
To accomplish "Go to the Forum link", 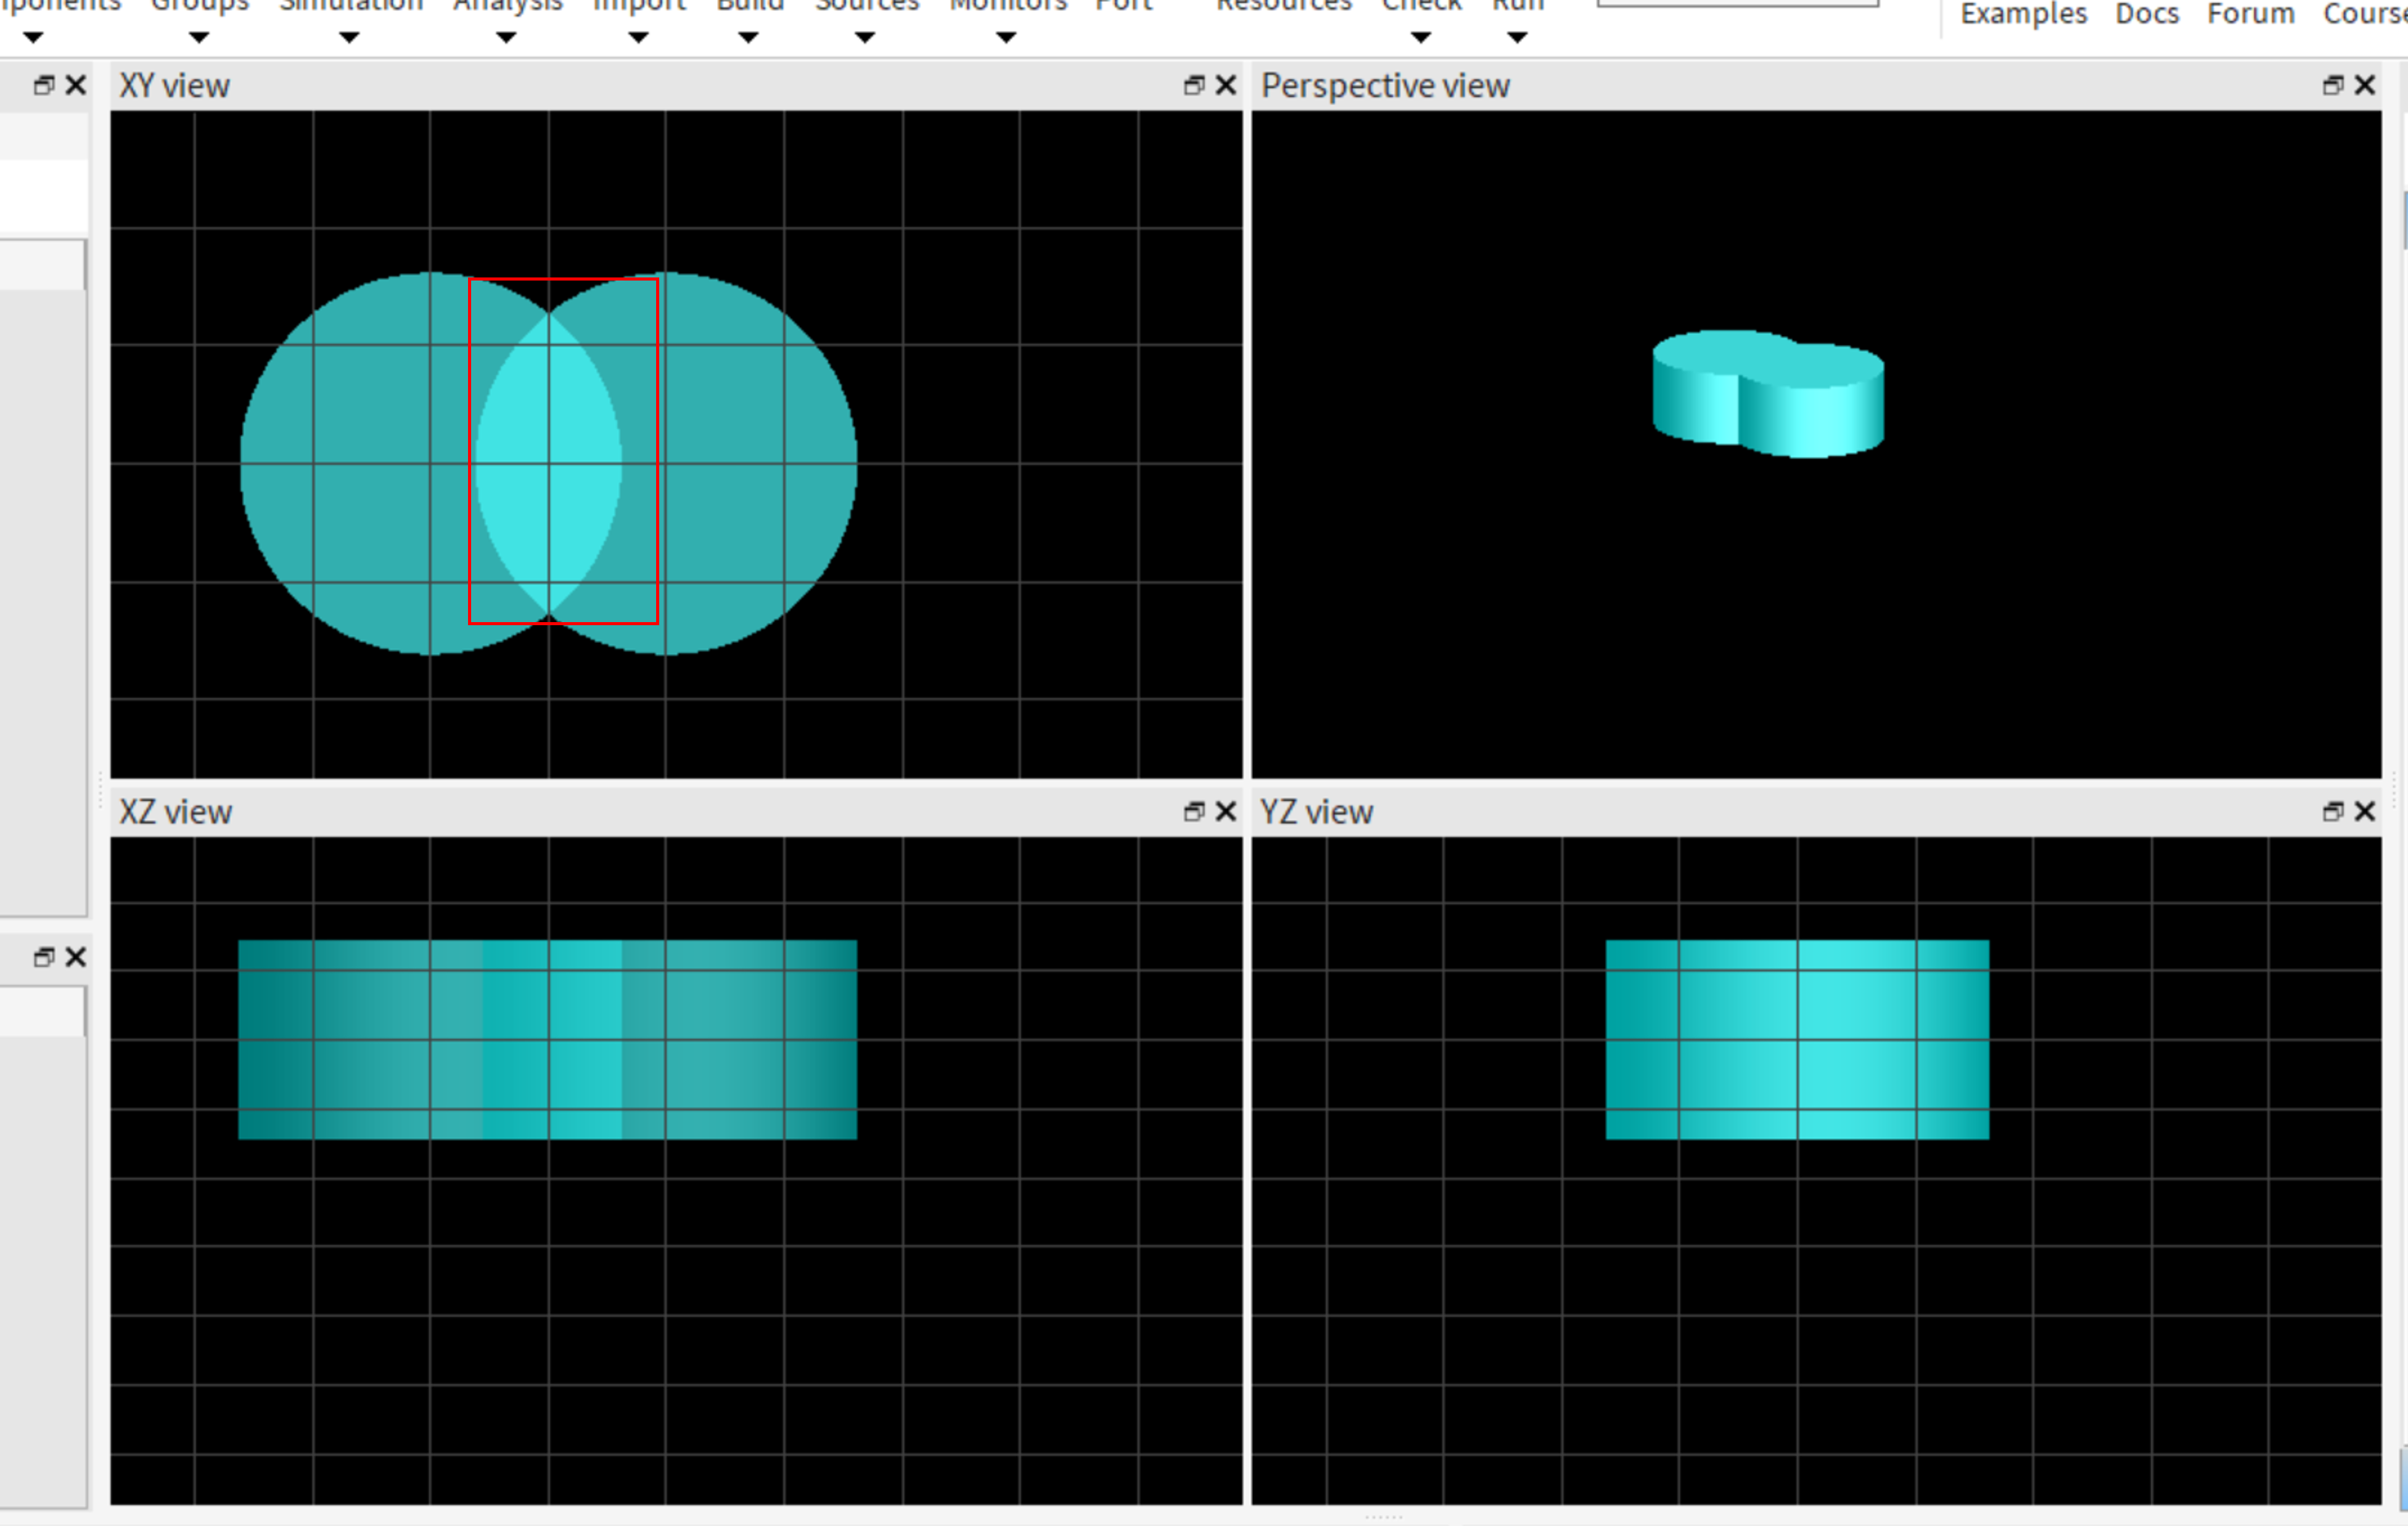I will [x=2250, y=14].
